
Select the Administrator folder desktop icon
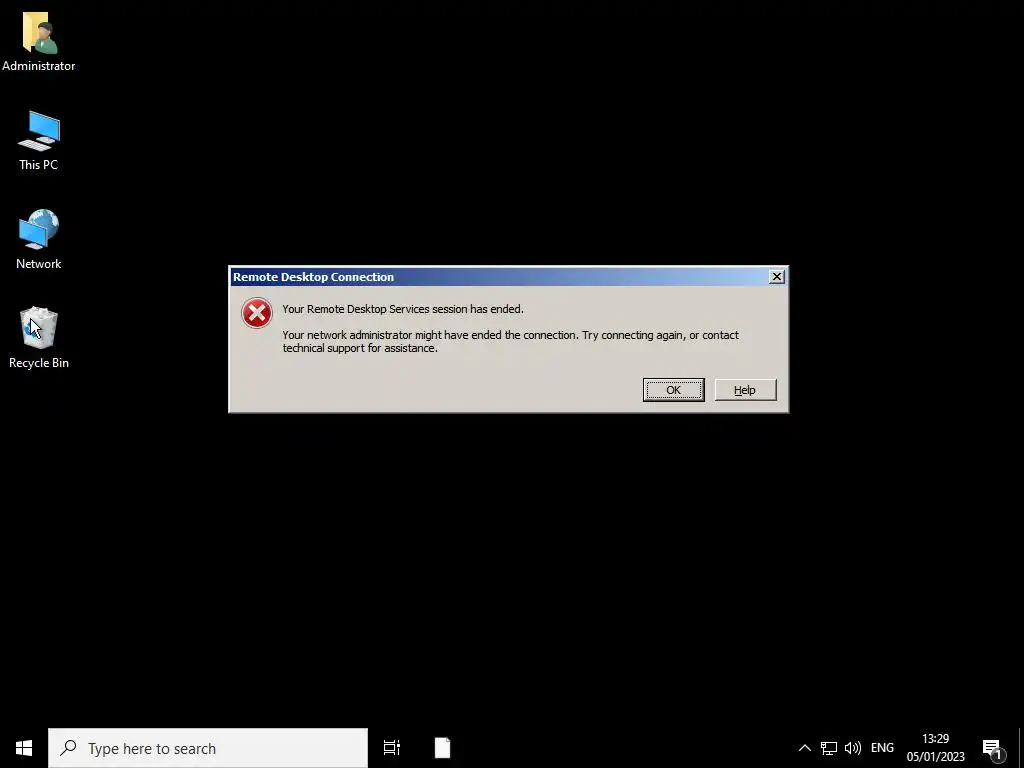(39, 42)
